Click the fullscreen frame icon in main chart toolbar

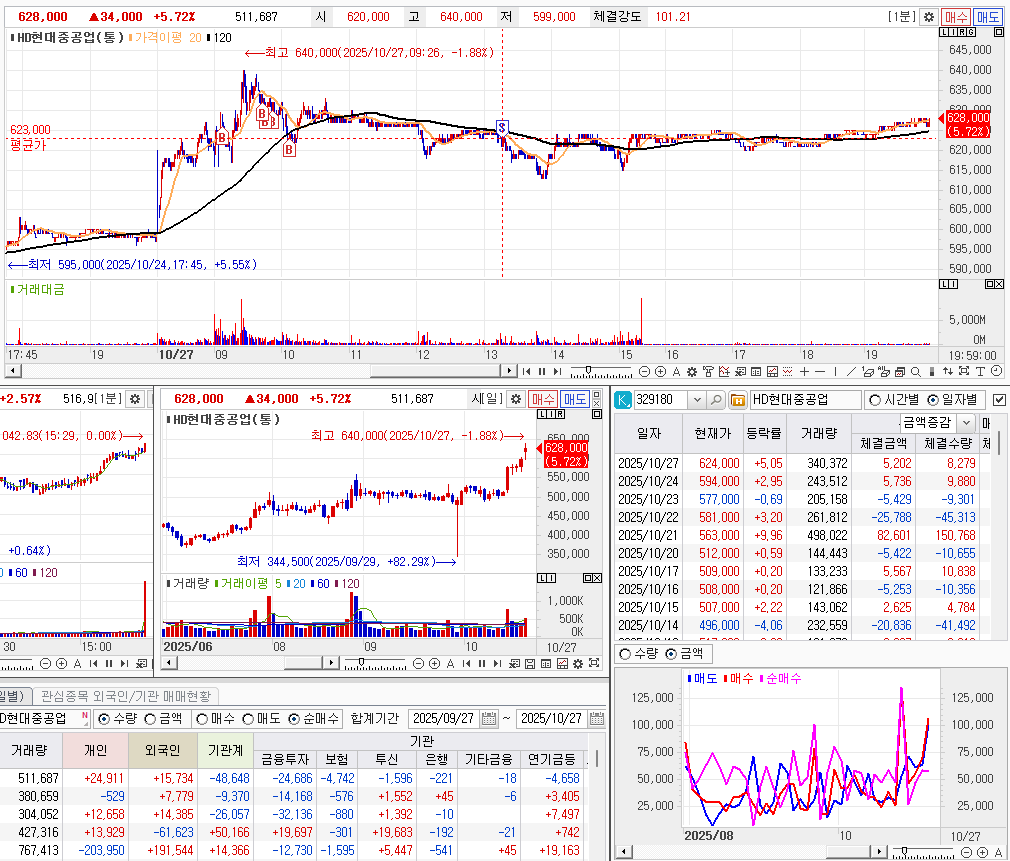pos(964,372)
